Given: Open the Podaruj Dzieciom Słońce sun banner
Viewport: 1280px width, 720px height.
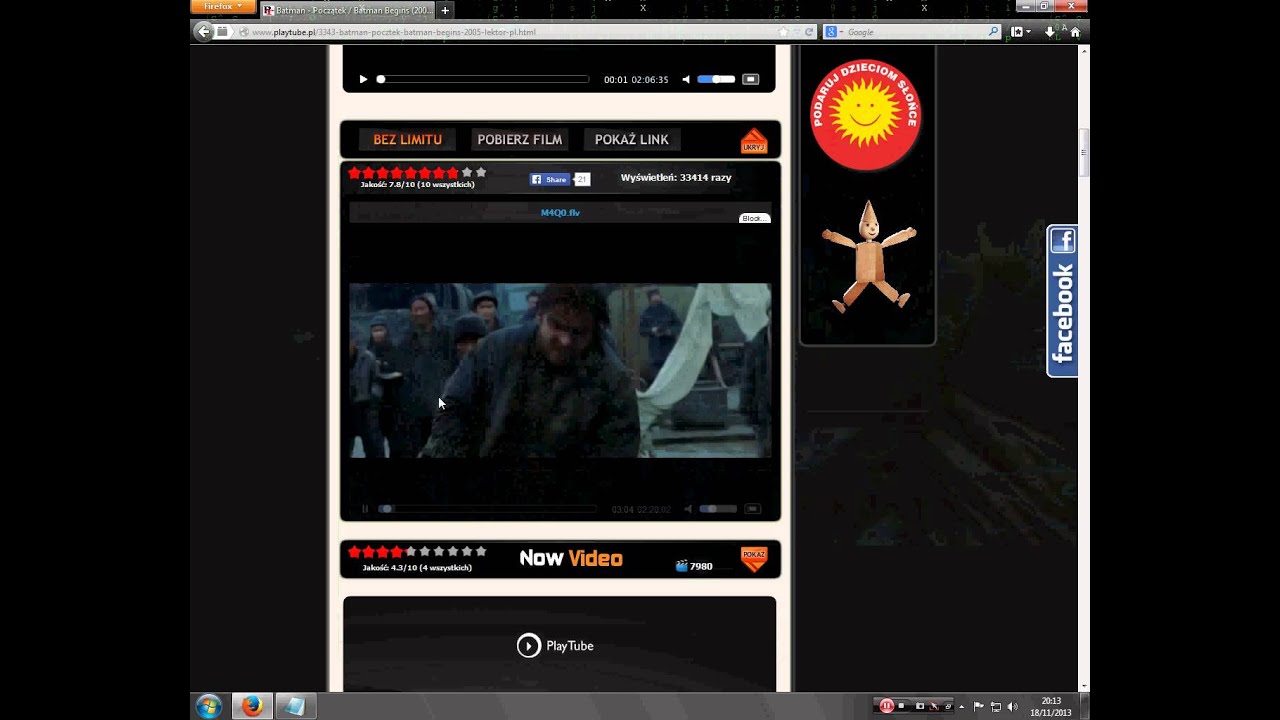Looking at the screenshot, I should click(x=865, y=115).
